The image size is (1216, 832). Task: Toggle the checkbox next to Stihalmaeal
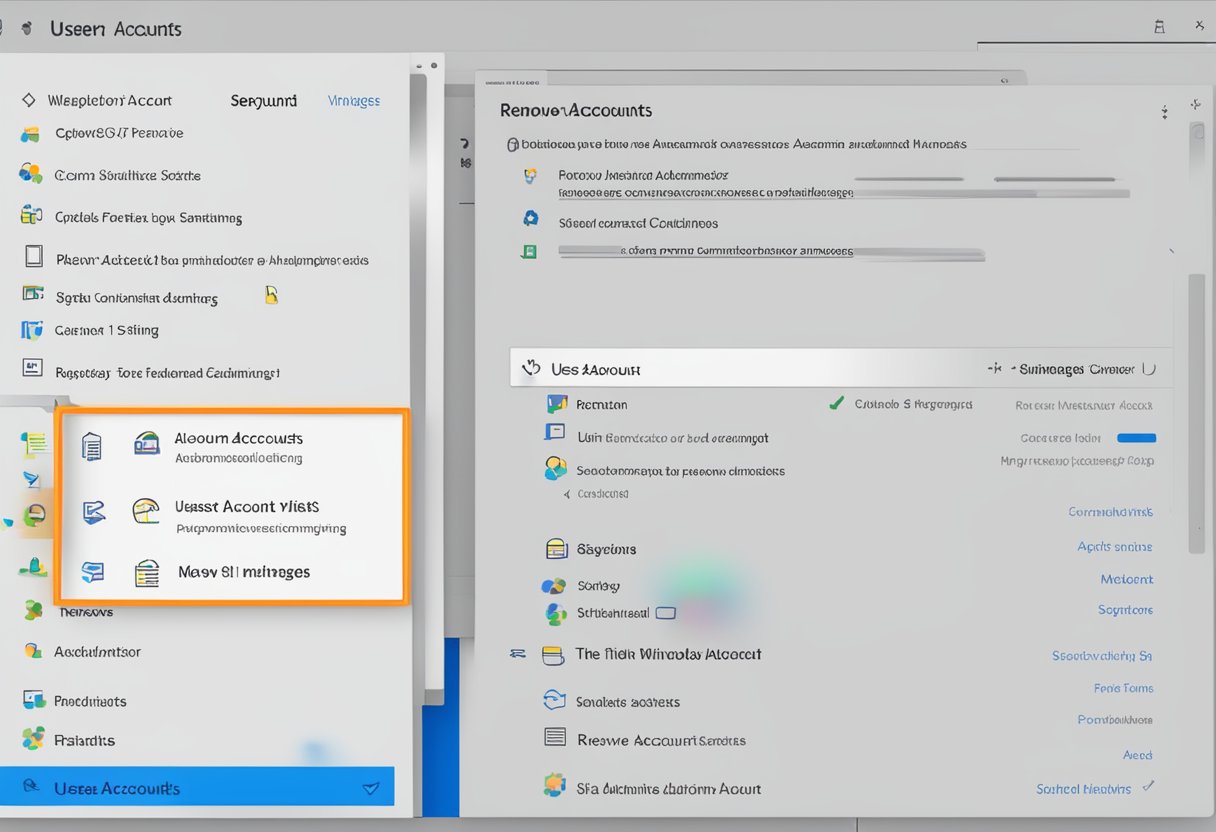coord(666,613)
